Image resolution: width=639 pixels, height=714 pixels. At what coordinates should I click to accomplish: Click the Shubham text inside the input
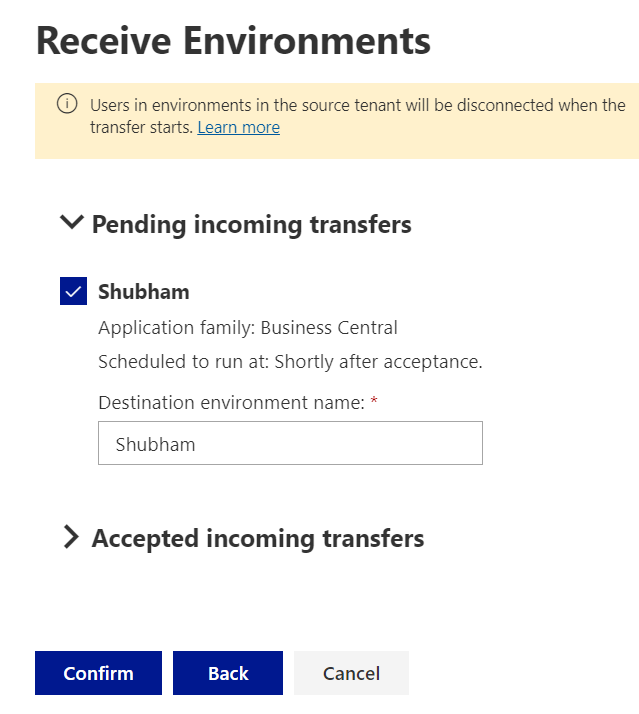click(x=155, y=444)
